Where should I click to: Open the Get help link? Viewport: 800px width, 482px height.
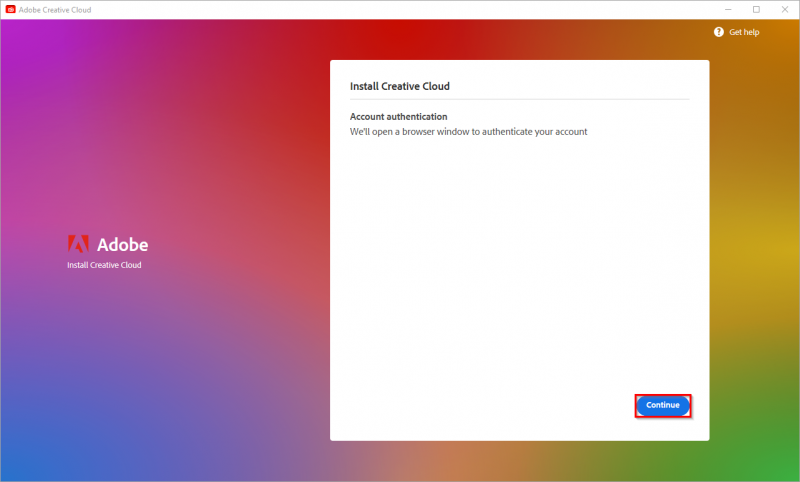(744, 32)
